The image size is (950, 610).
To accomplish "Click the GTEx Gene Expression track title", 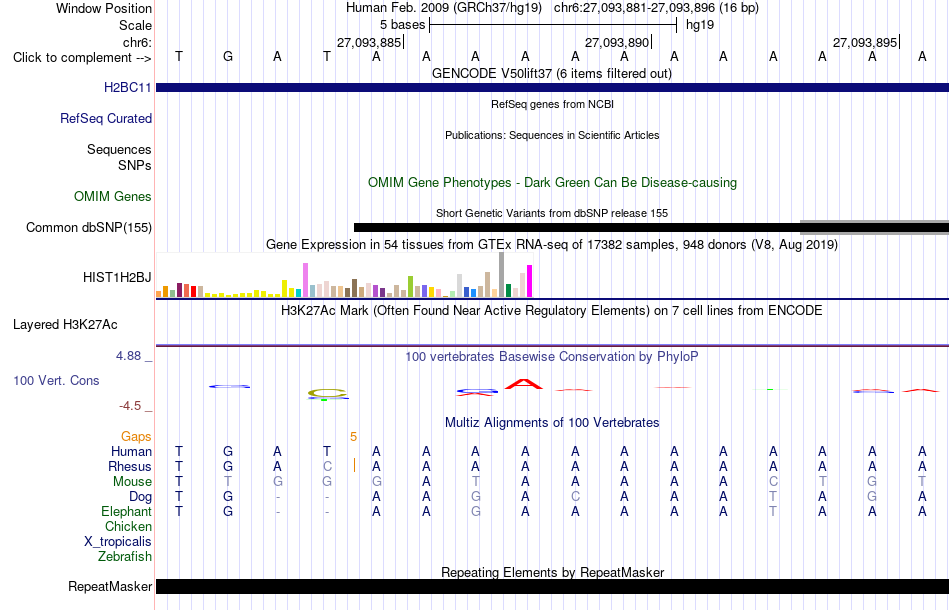I will point(552,245).
